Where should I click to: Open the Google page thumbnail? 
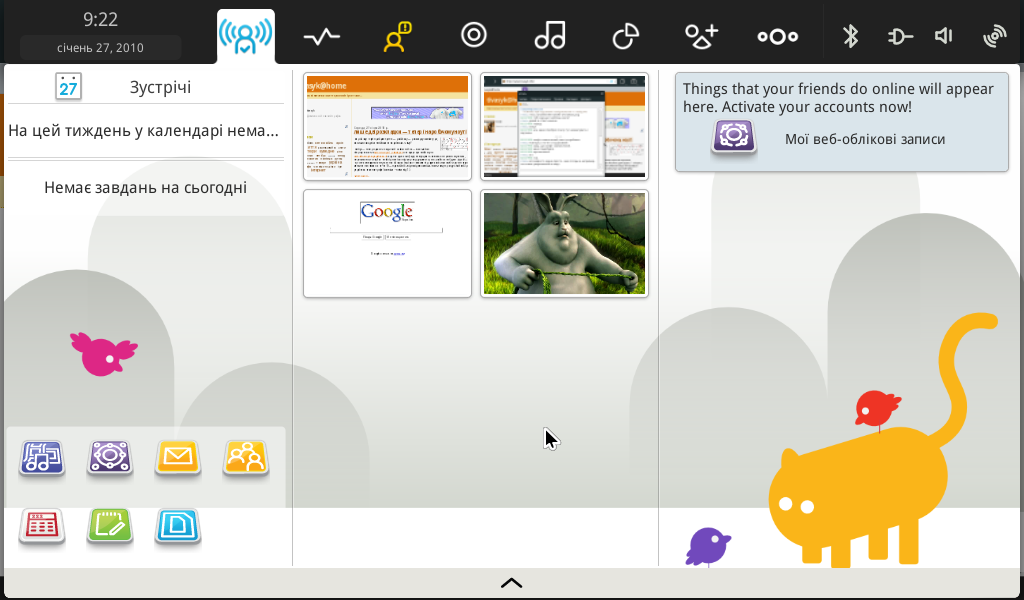(x=387, y=244)
